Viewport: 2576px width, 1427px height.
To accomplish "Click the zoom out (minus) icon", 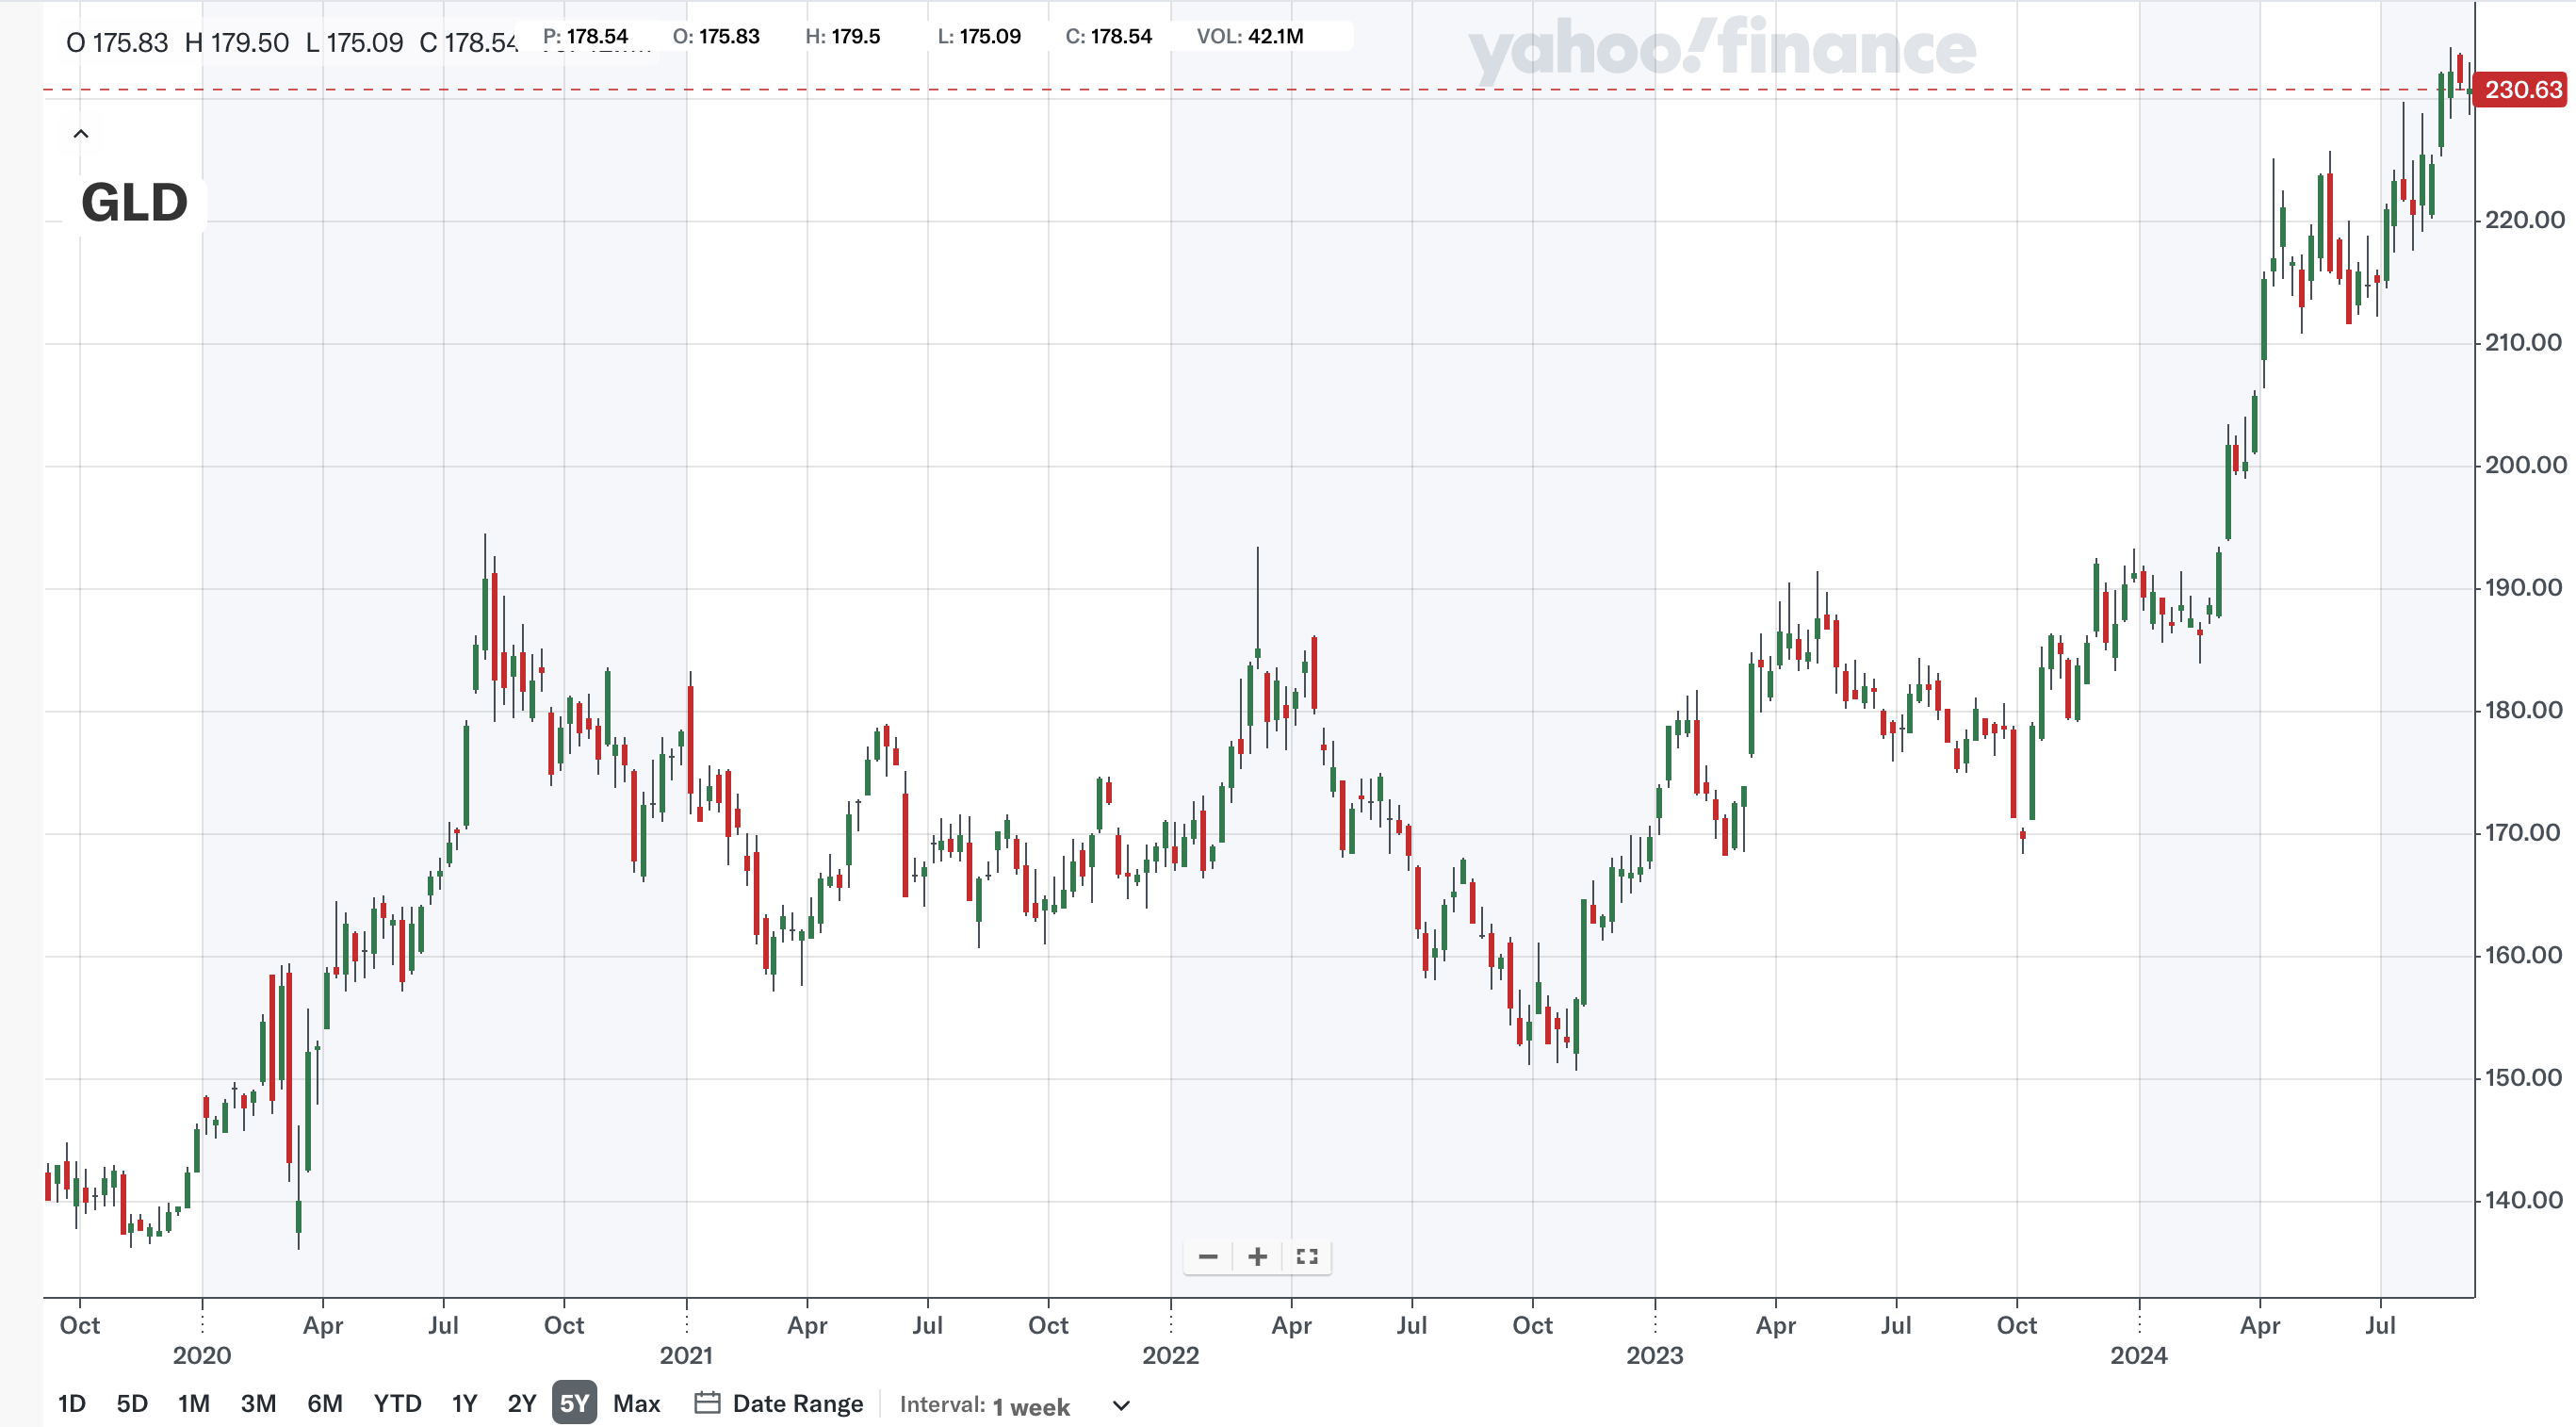I will pos(1208,1257).
